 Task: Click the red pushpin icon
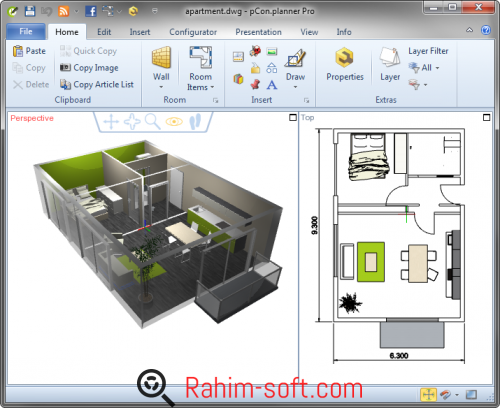pos(255,84)
